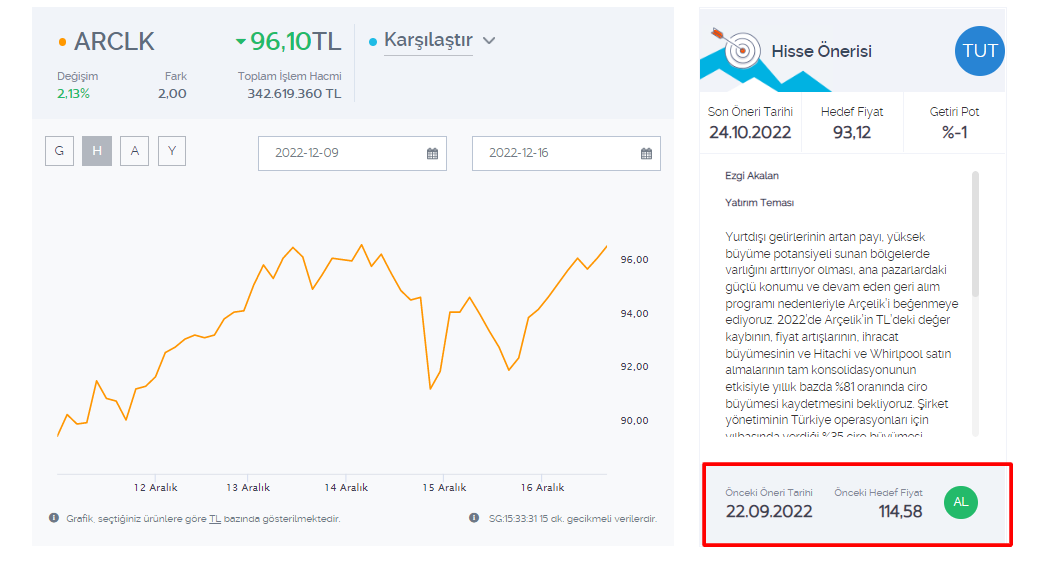Click the 92,00 y-axis label
Viewport: 1045px width, 565px height.
point(634,366)
